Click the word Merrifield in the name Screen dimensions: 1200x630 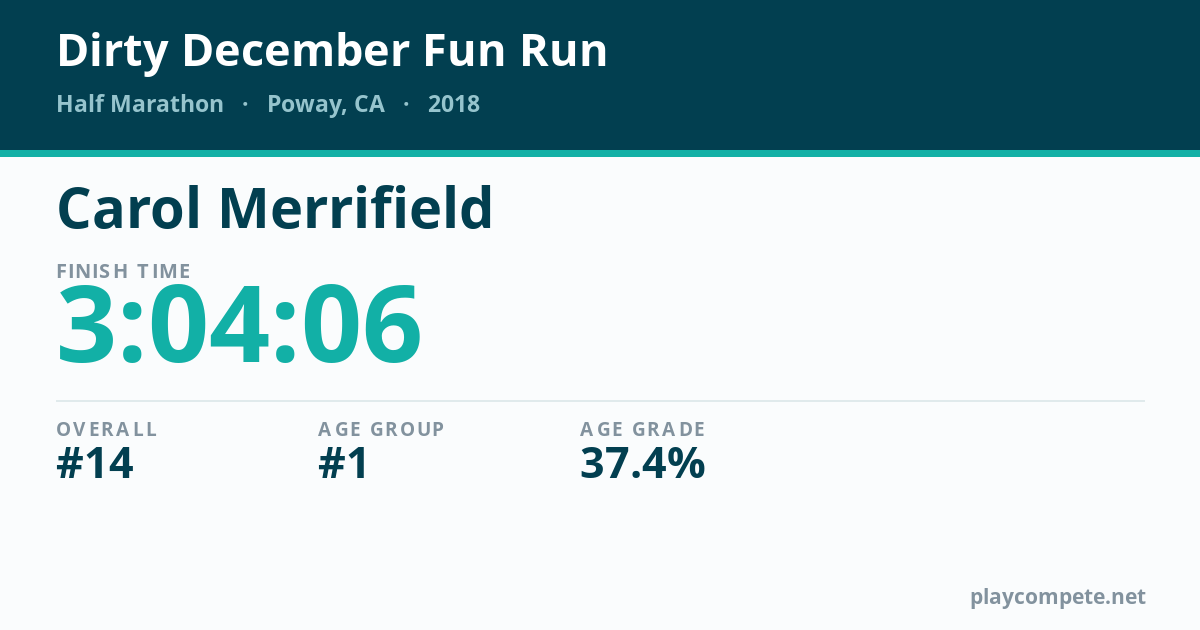(x=356, y=208)
